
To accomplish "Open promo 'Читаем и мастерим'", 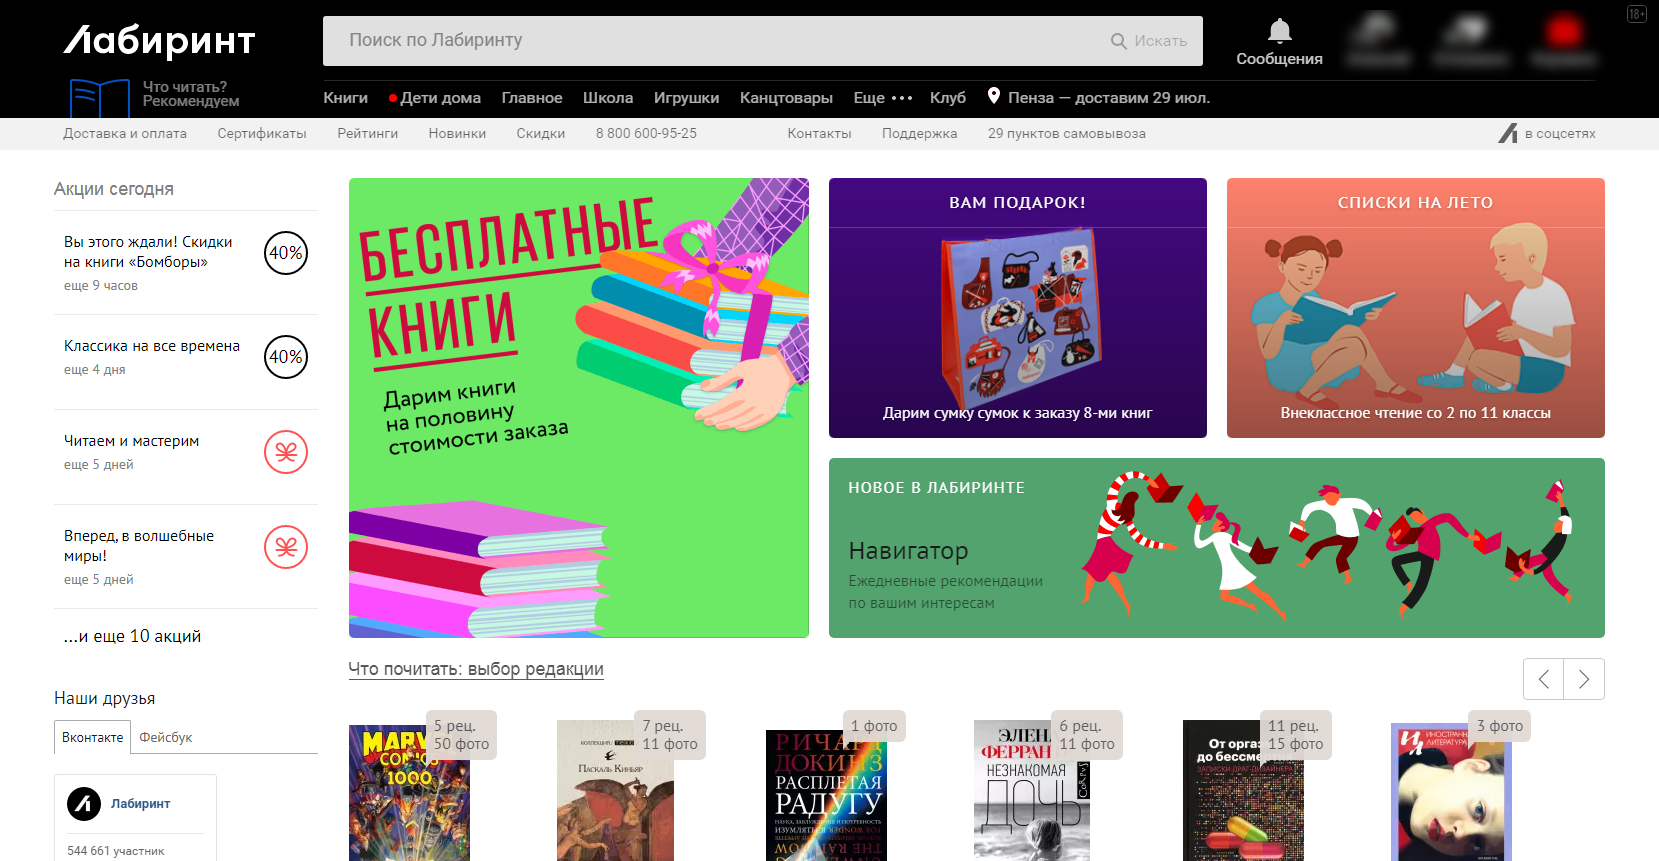I will pos(131,441).
